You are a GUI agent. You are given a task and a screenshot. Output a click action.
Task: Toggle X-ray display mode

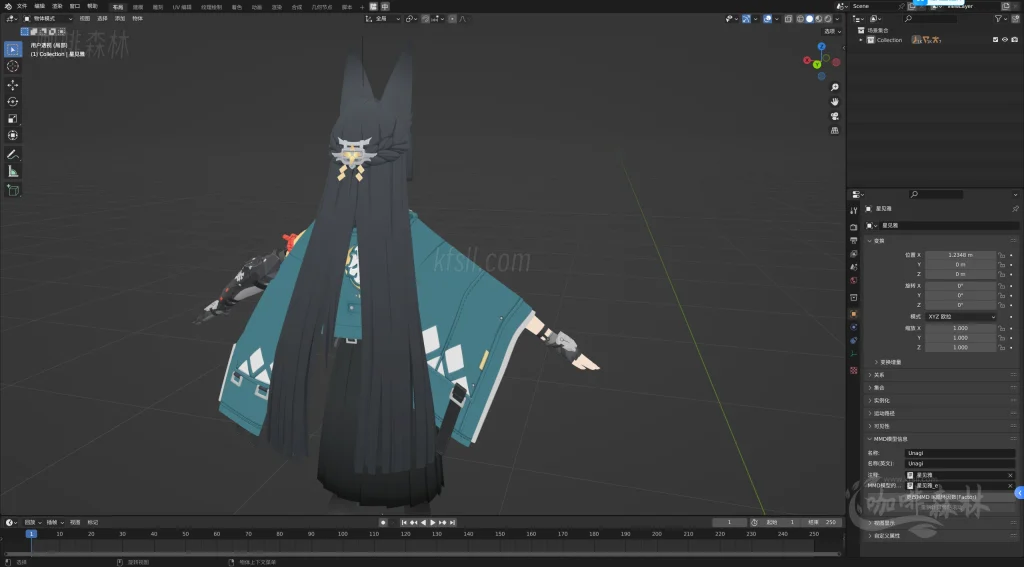pos(788,19)
